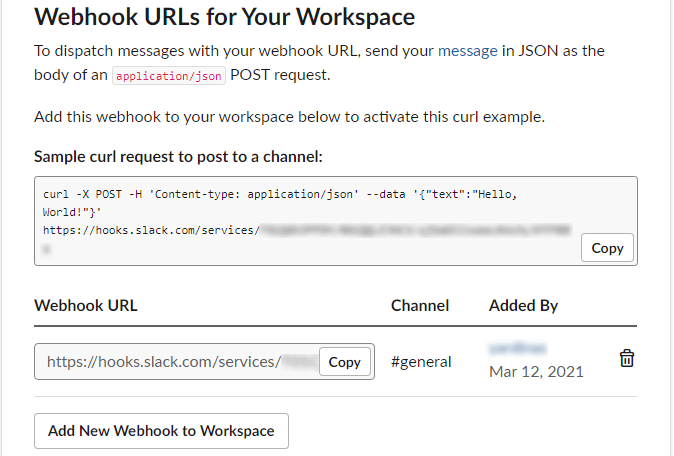Click the hooks.slack.com URL in the curl sample
Screen dimensions: 674x456
[150, 230]
